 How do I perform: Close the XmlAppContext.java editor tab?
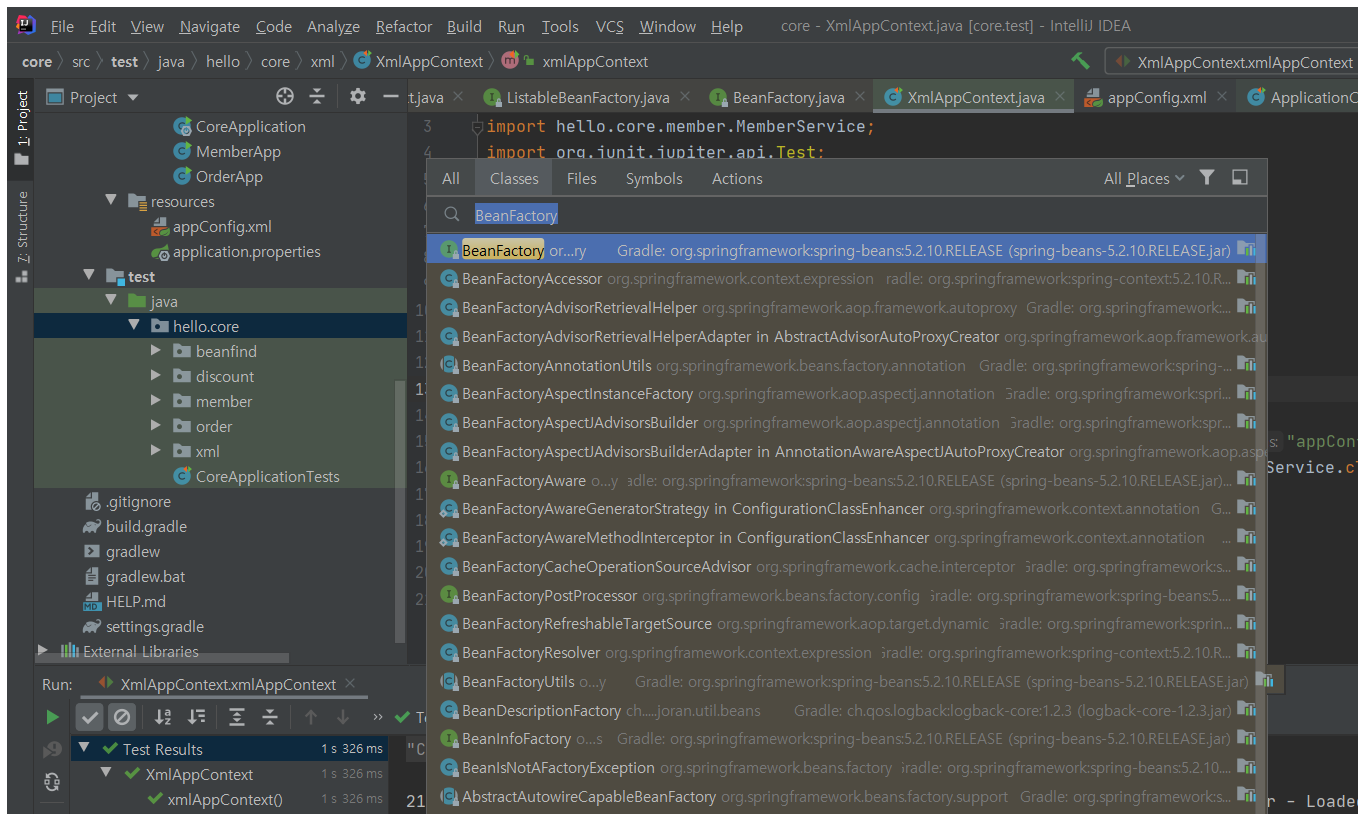1060,98
